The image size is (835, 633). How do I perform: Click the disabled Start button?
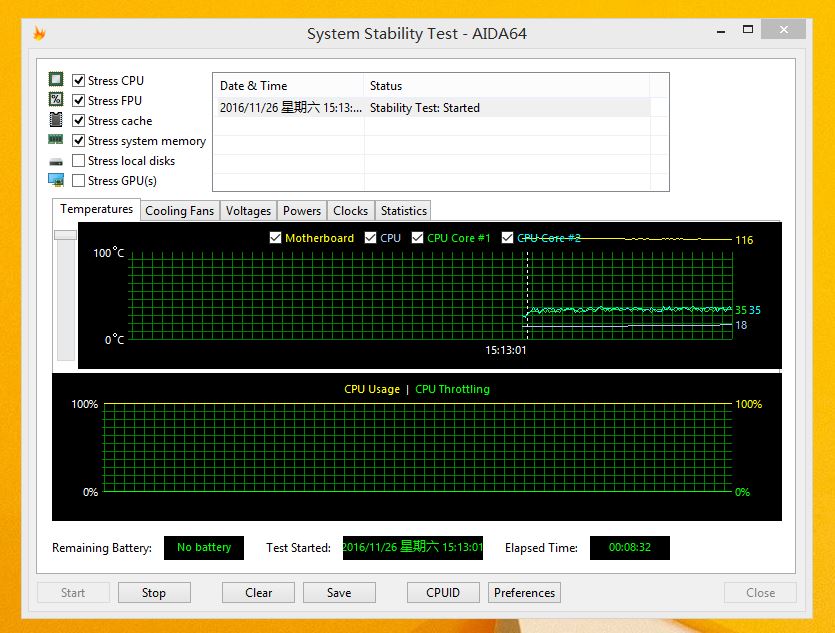tap(73, 593)
